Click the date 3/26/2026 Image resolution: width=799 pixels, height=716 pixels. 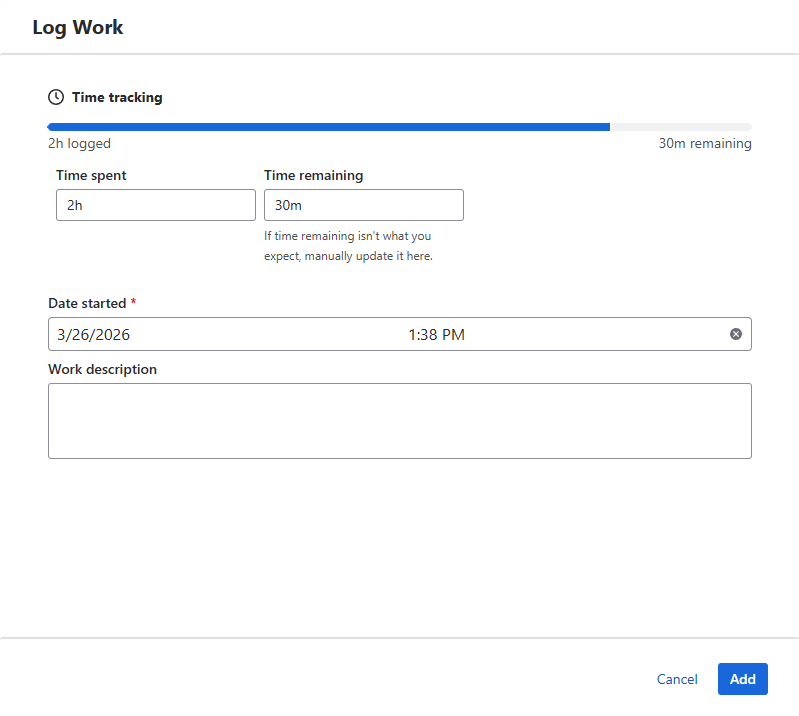tap(93, 334)
